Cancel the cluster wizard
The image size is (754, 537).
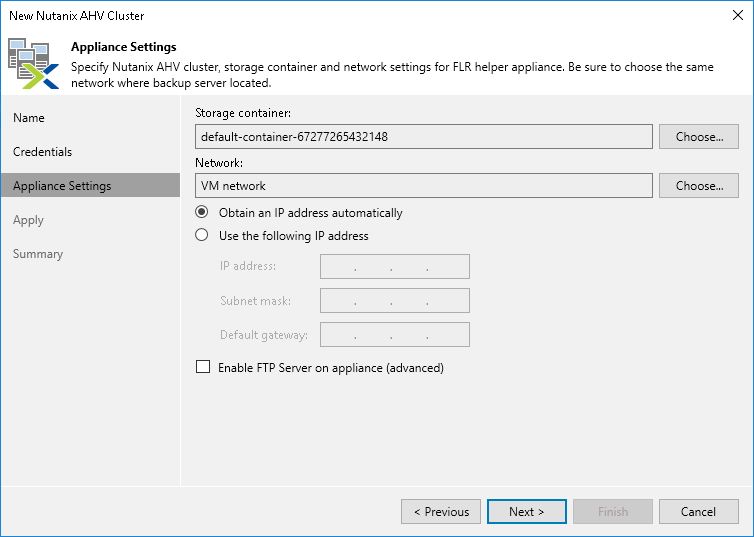pos(698,512)
